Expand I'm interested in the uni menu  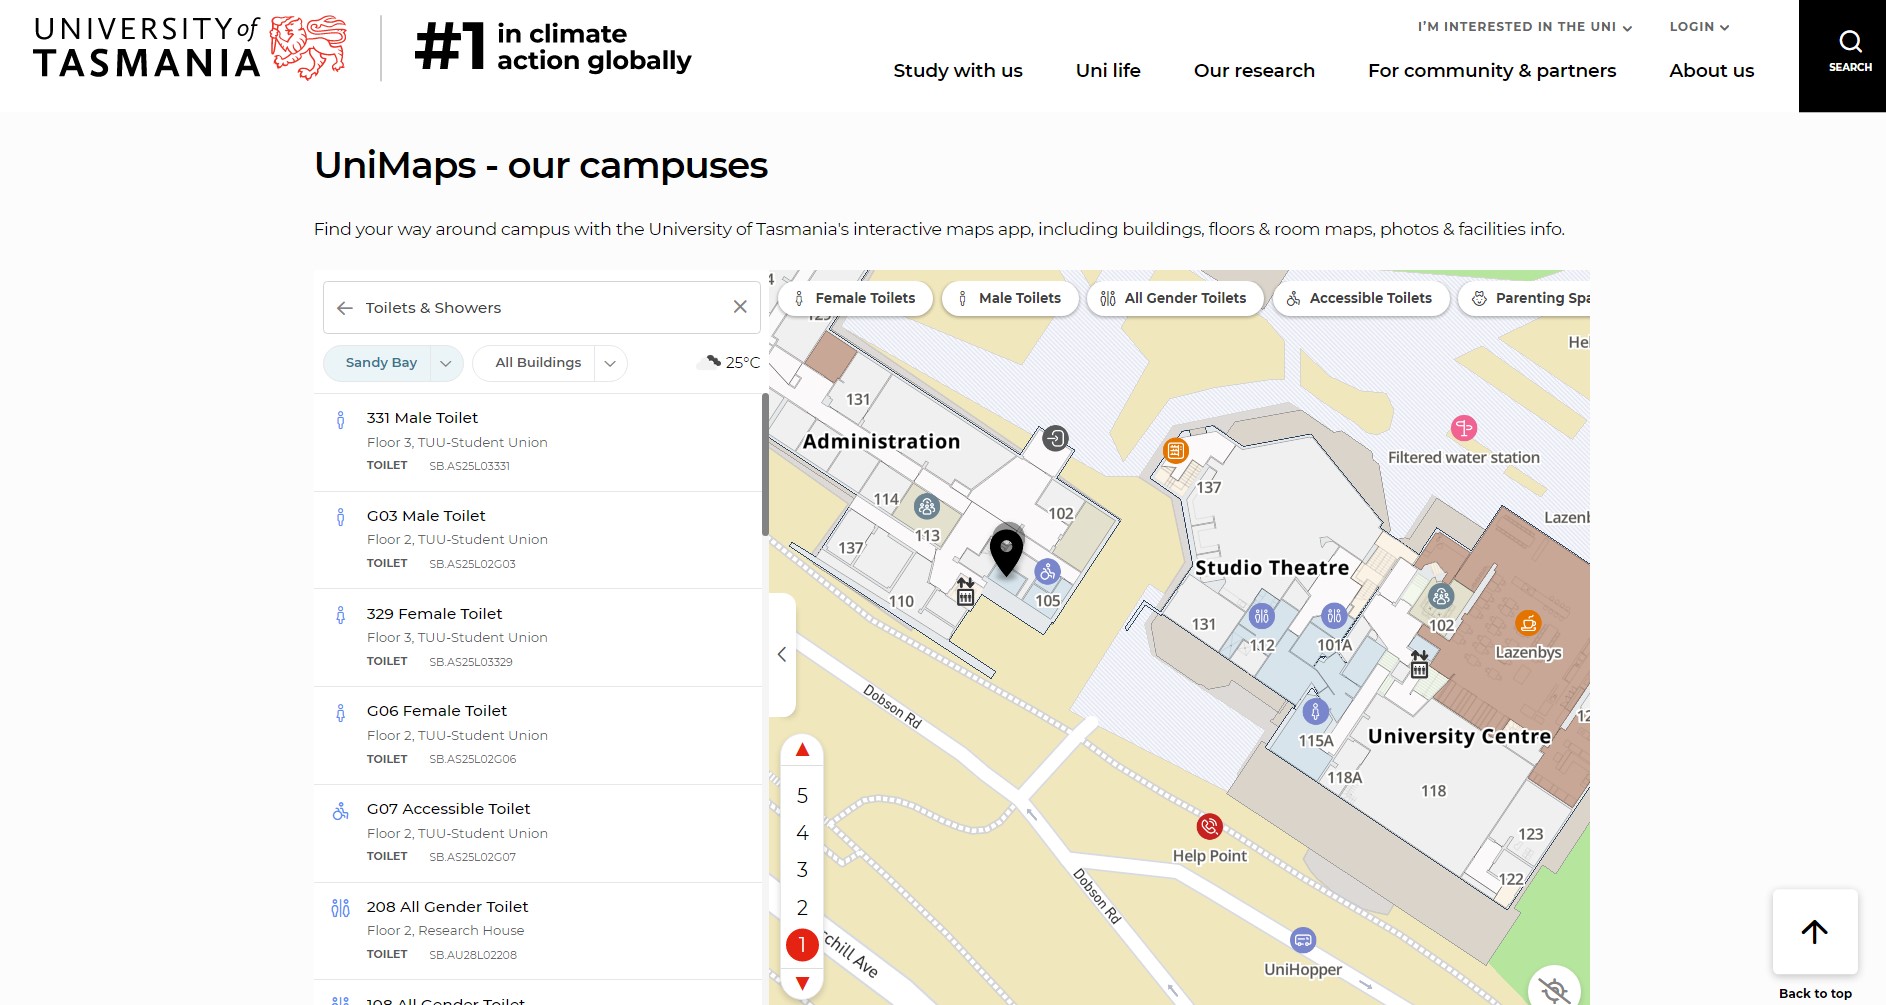pos(1524,27)
